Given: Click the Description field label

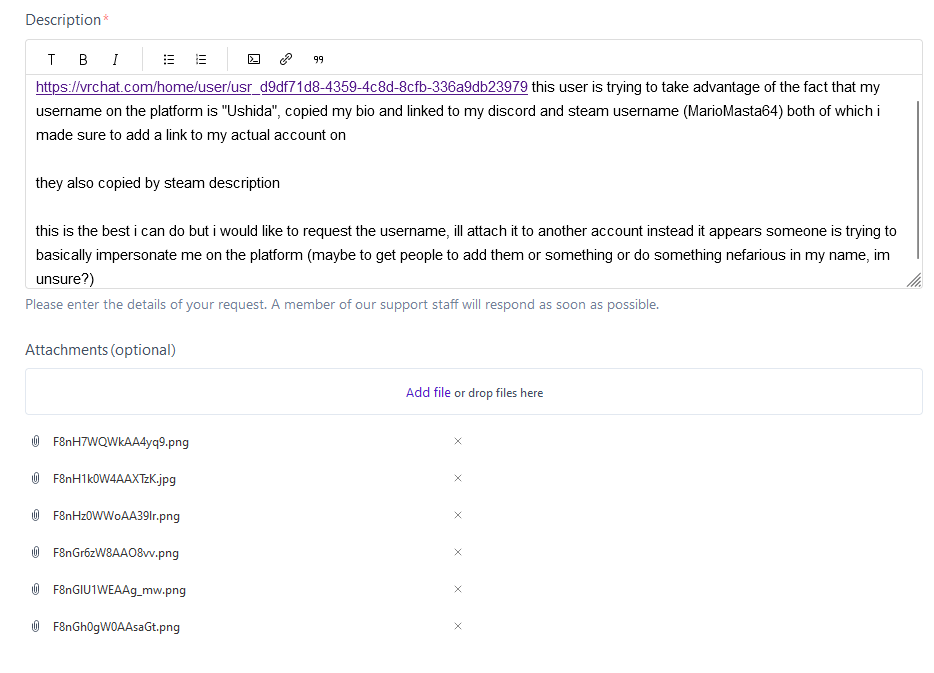Looking at the screenshot, I should tap(63, 20).
